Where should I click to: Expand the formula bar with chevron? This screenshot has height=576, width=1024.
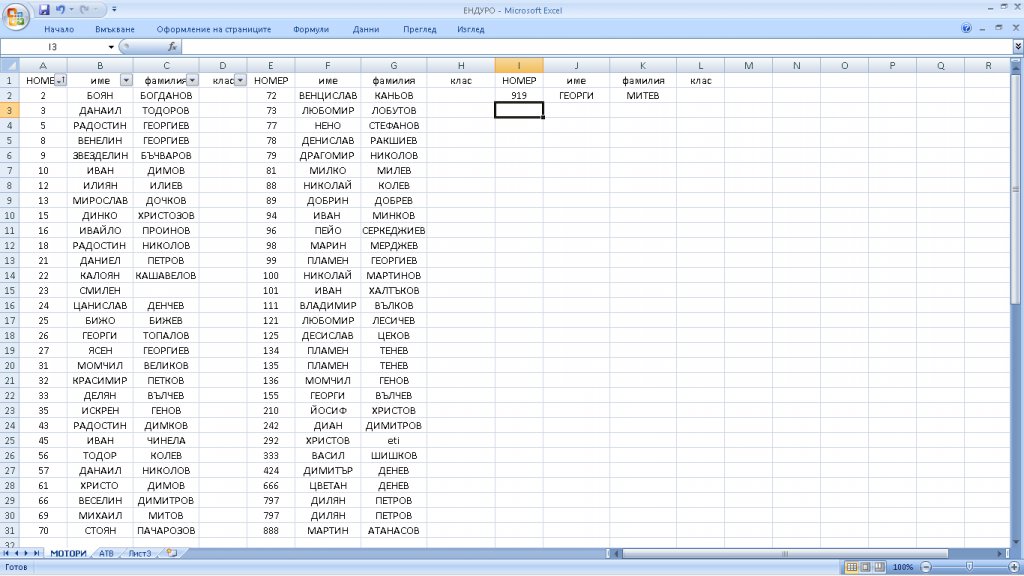tap(1017, 47)
